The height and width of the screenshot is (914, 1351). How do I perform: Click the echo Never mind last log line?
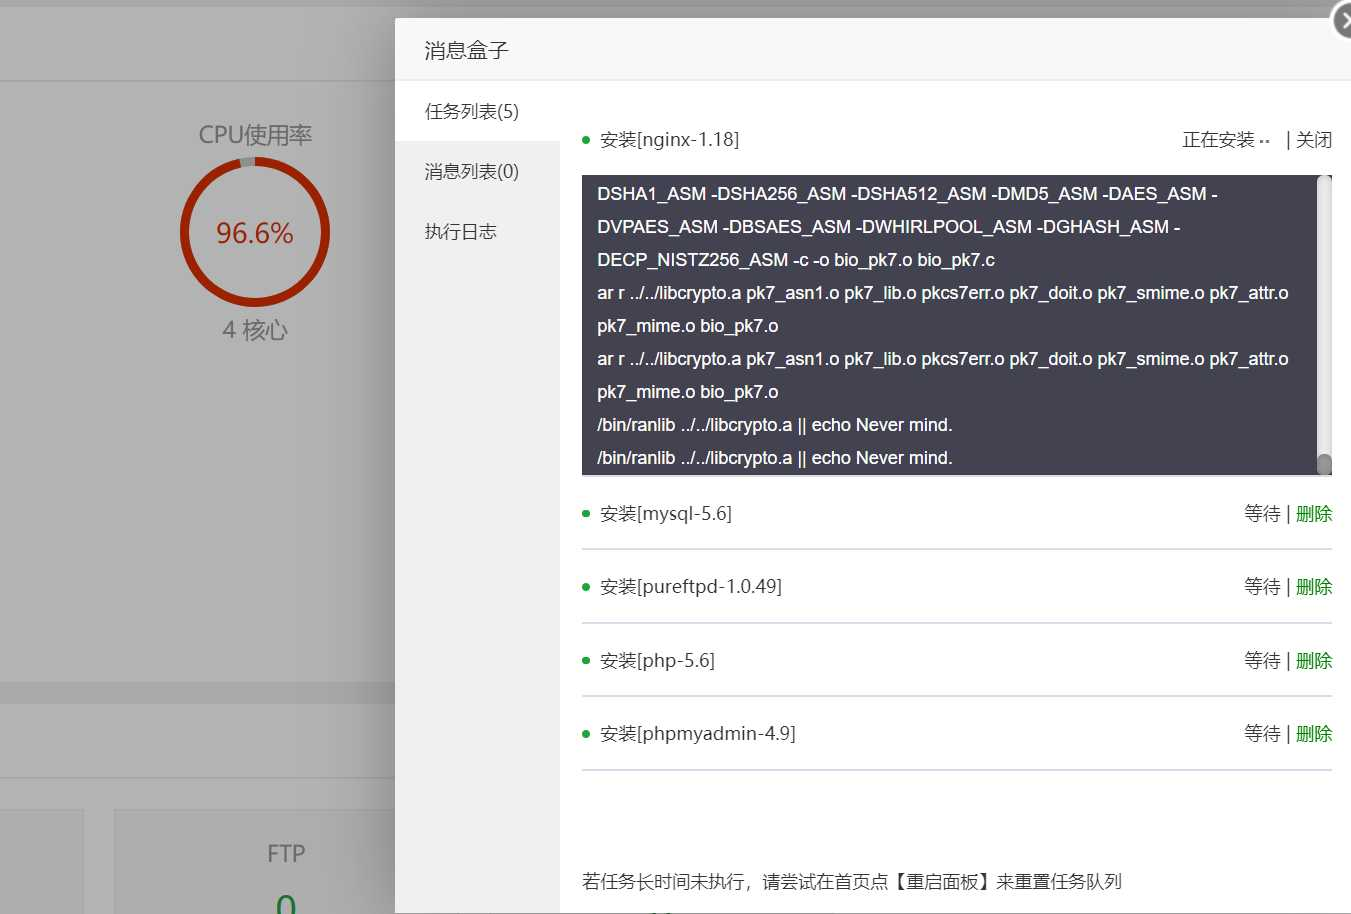point(775,458)
